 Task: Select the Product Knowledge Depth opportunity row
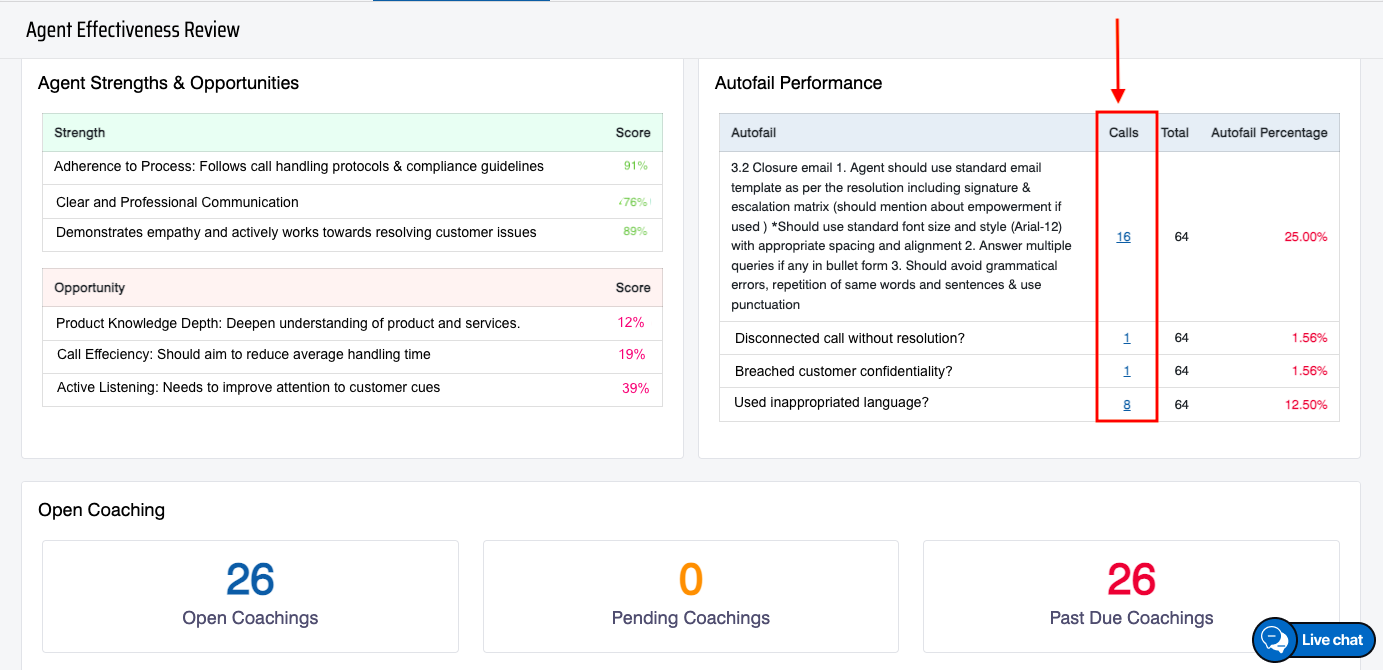tap(288, 323)
